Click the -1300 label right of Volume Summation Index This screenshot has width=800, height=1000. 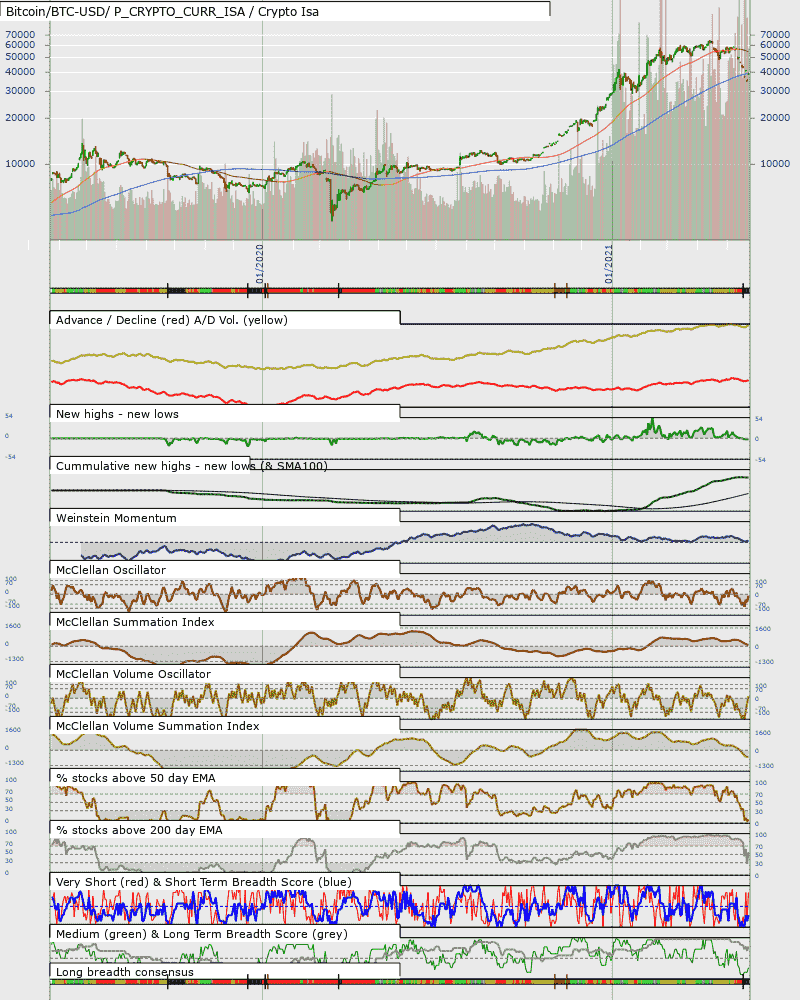click(x=764, y=766)
